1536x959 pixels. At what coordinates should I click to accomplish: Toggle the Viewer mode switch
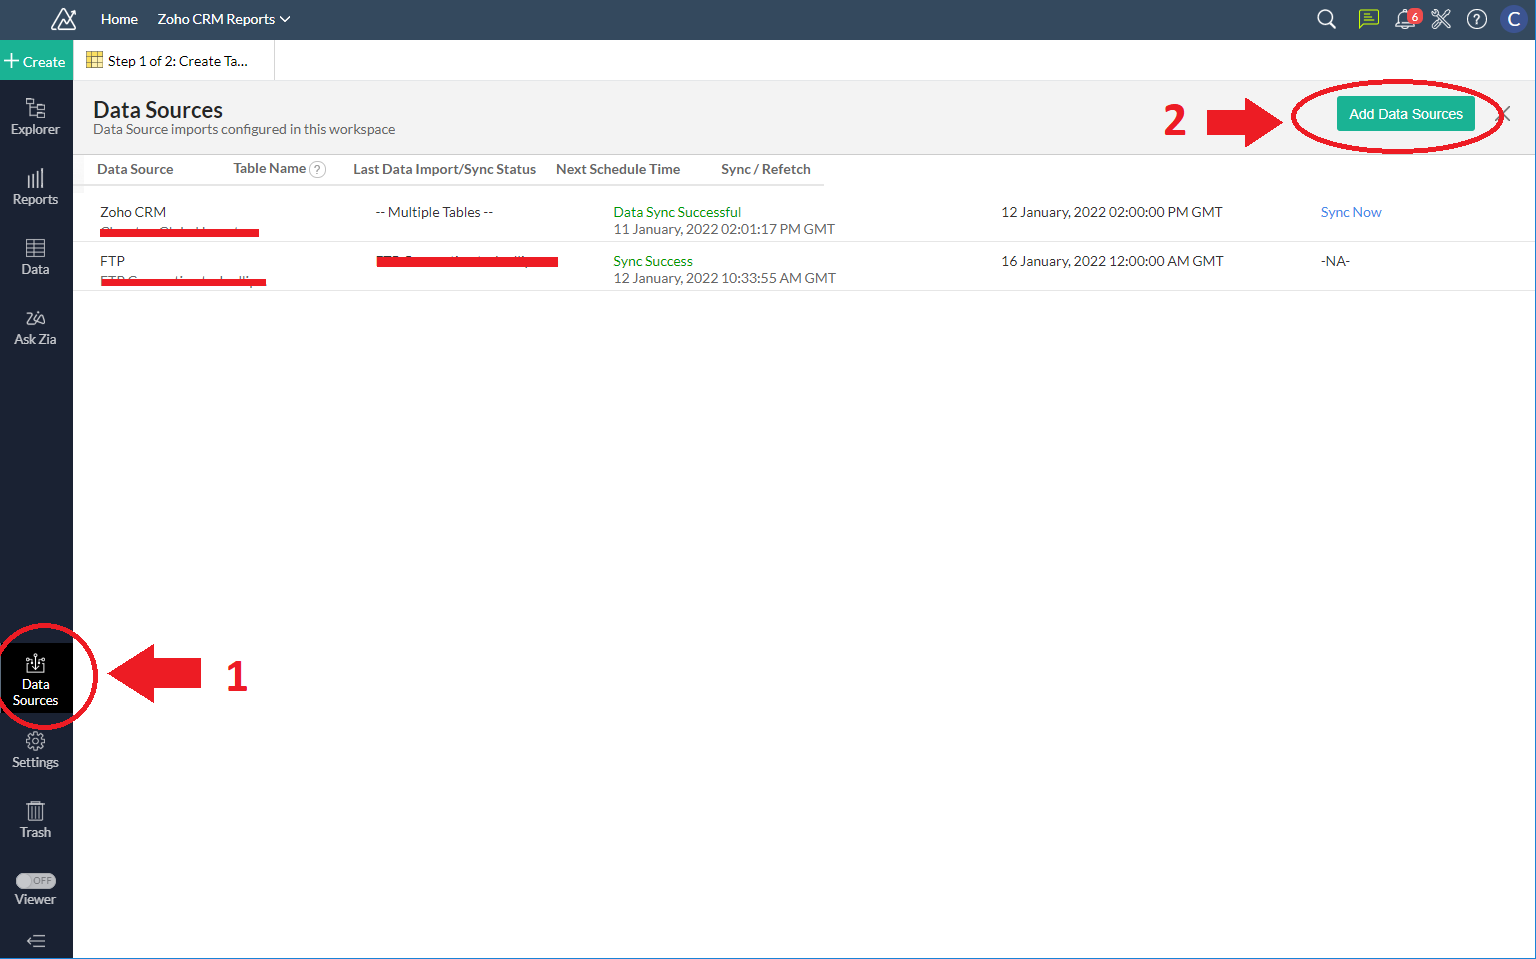[36, 881]
